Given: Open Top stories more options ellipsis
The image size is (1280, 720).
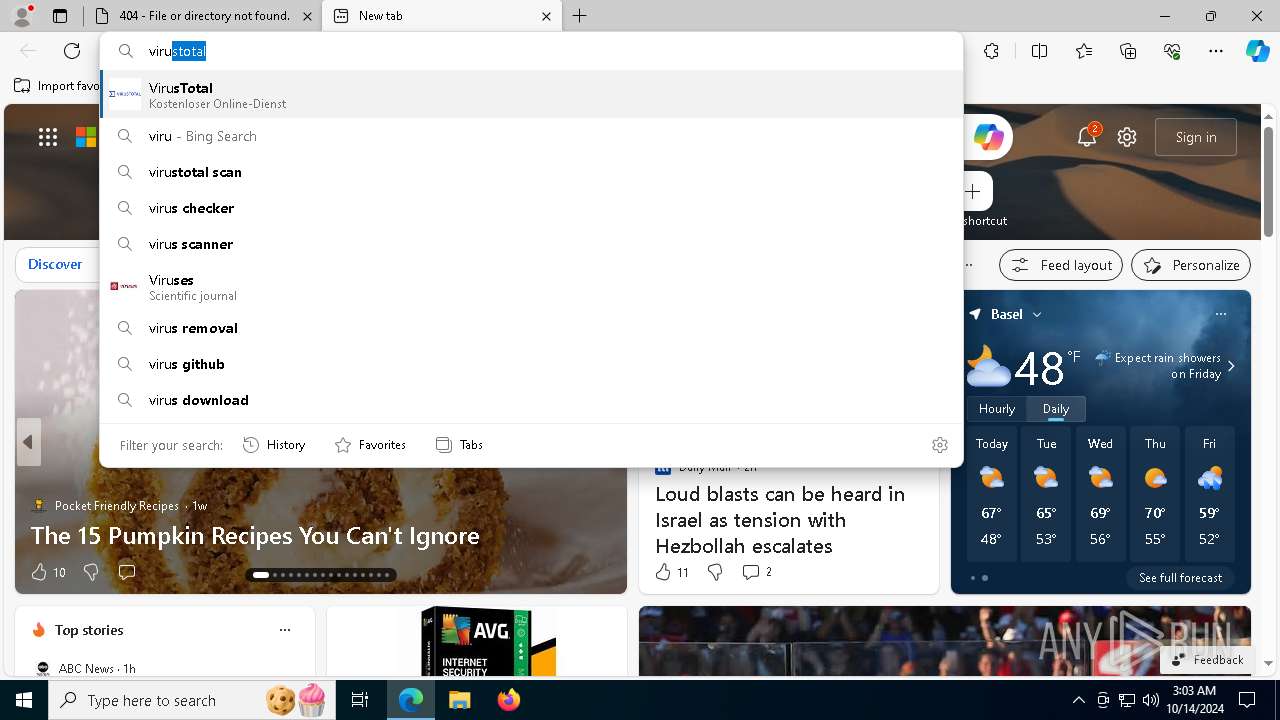Looking at the screenshot, I should pyautogui.click(x=285, y=630).
